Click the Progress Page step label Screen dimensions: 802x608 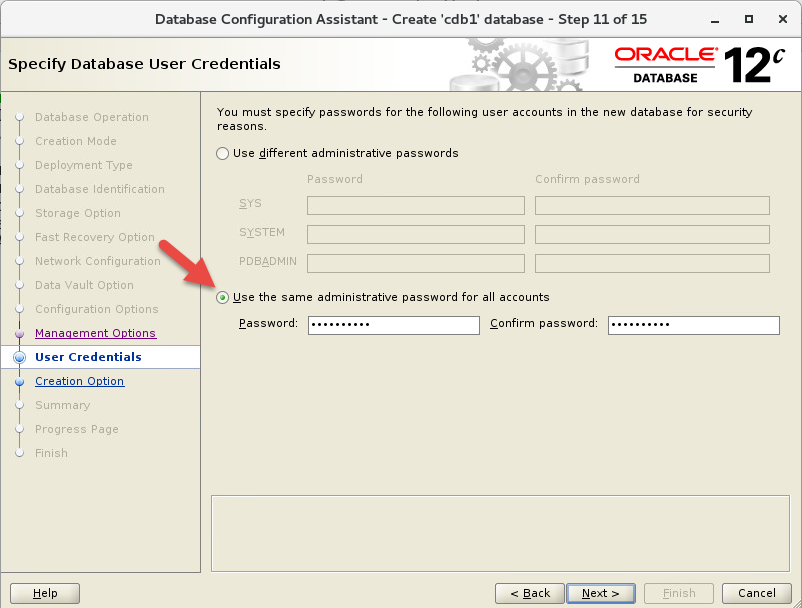click(x=77, y=429)
